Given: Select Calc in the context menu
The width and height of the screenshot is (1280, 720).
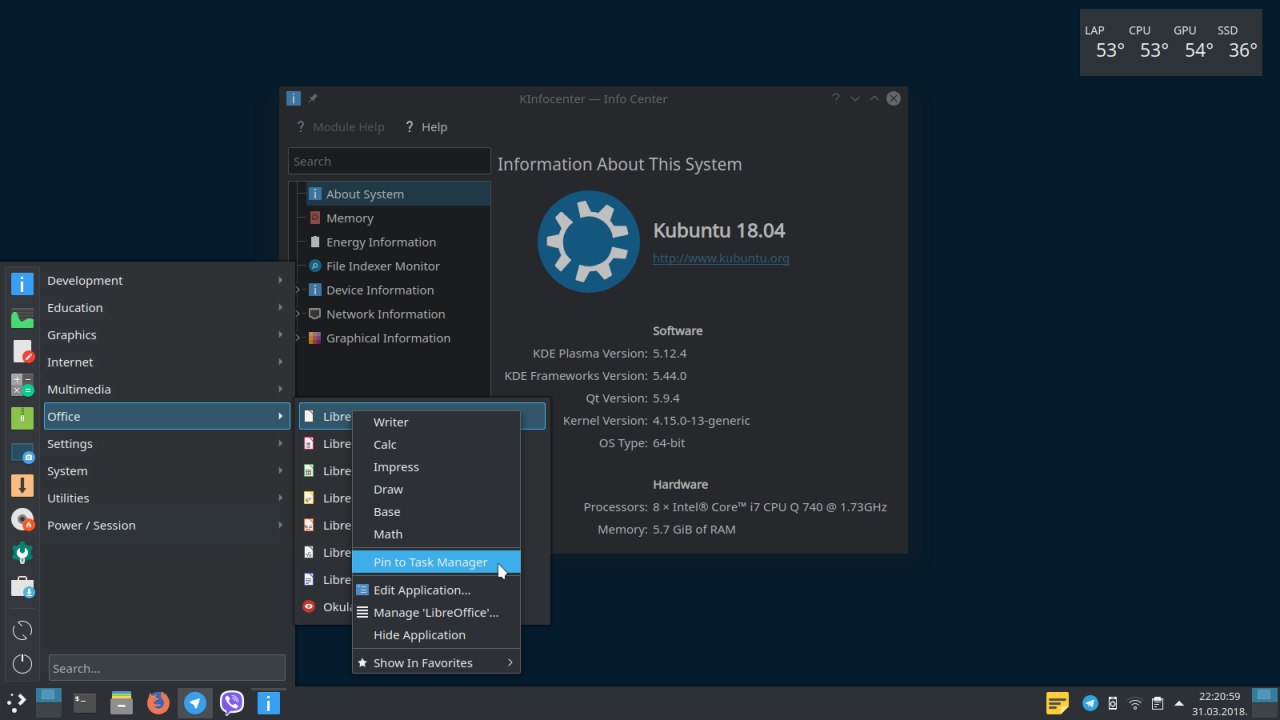Looking at the screenshot, I should tap(436, 444).
